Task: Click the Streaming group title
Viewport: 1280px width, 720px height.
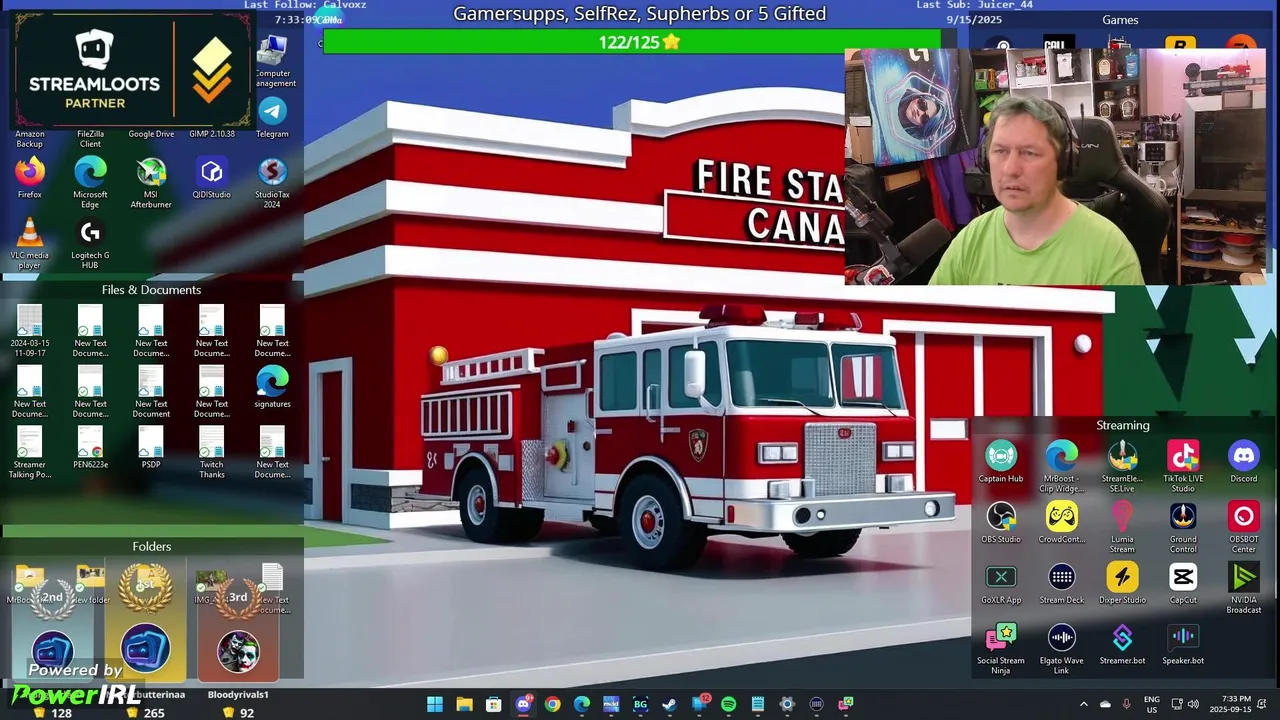Action: point(1122,425)
